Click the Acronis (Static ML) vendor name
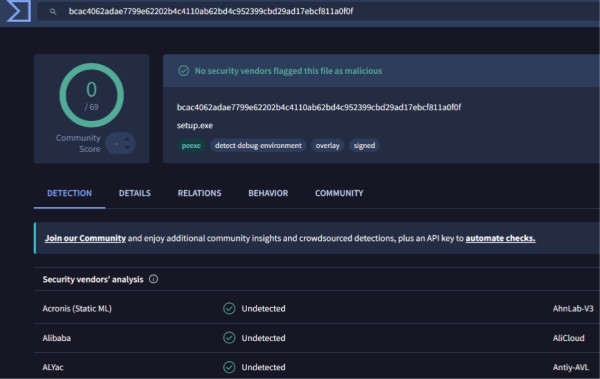The image size is (600, 379). pyautogui.click(x=77, y=309)
